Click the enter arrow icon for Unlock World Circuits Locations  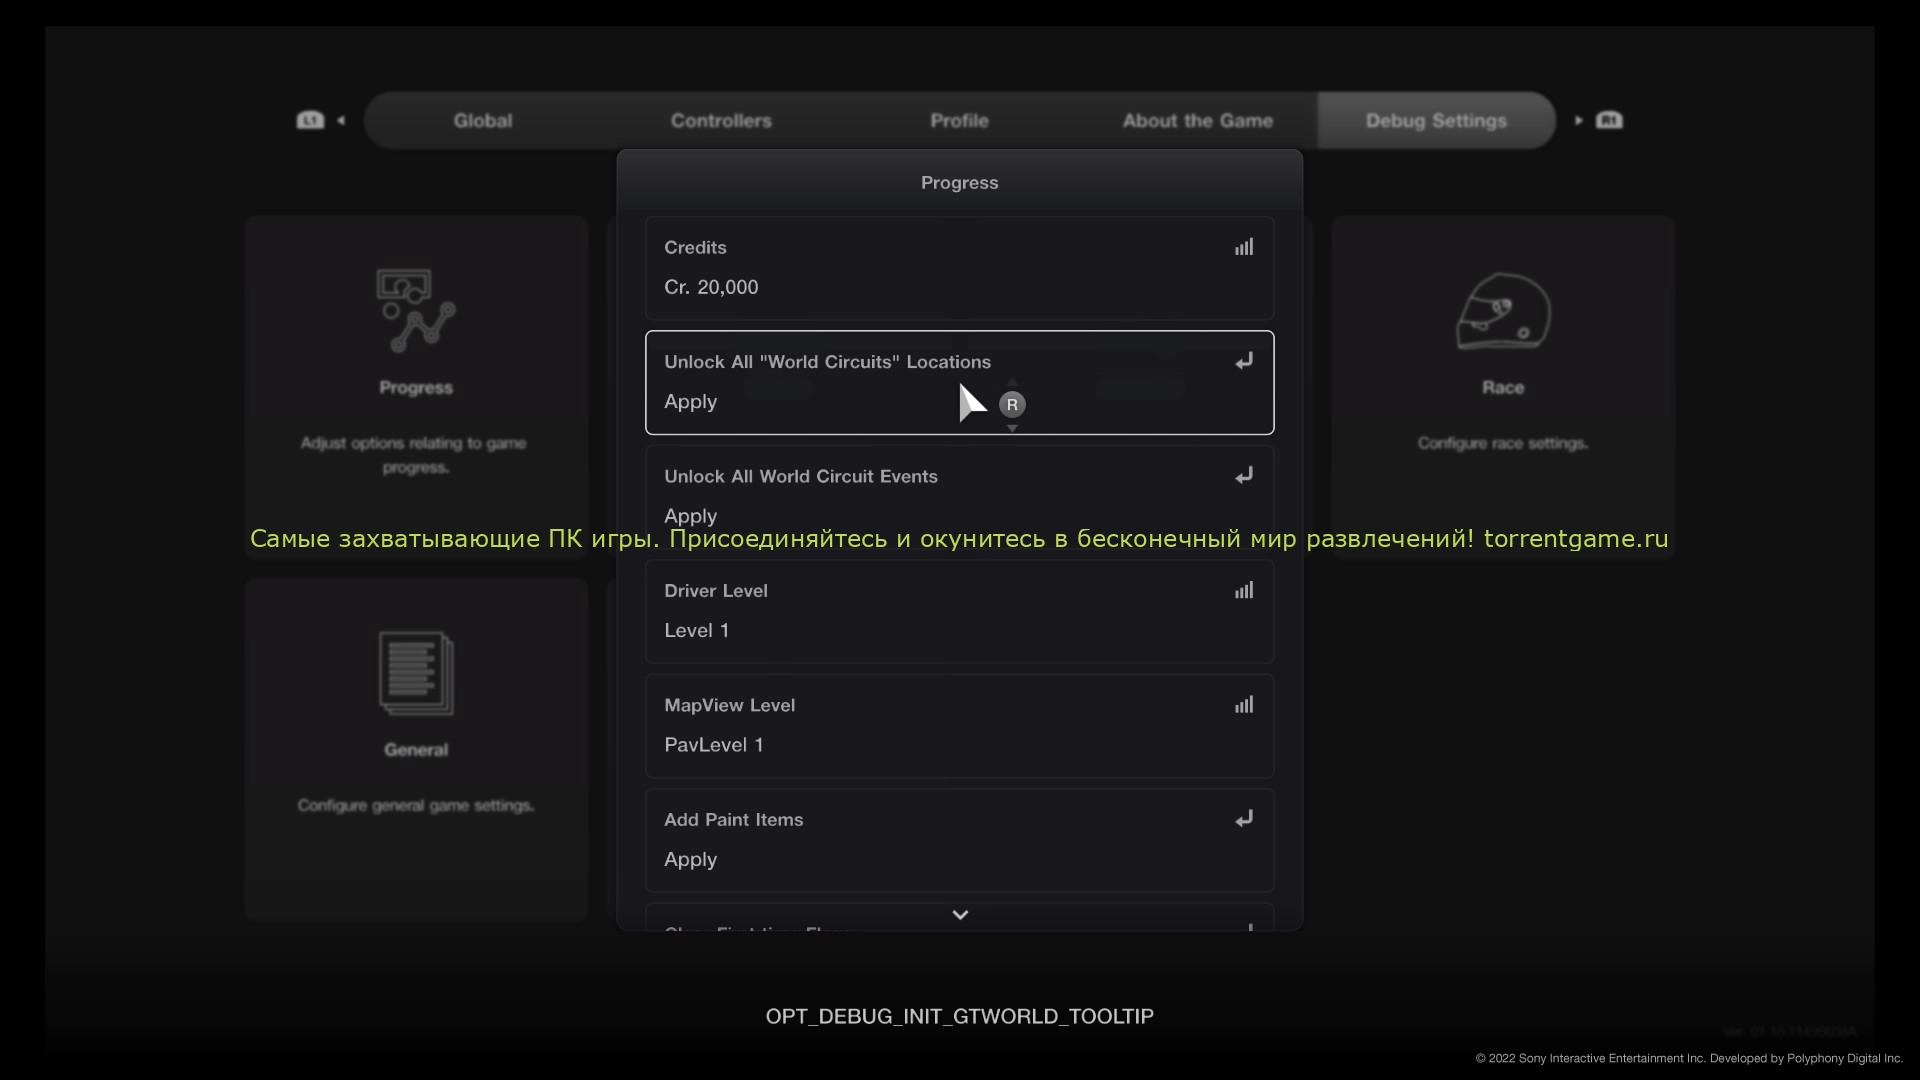1243,361
